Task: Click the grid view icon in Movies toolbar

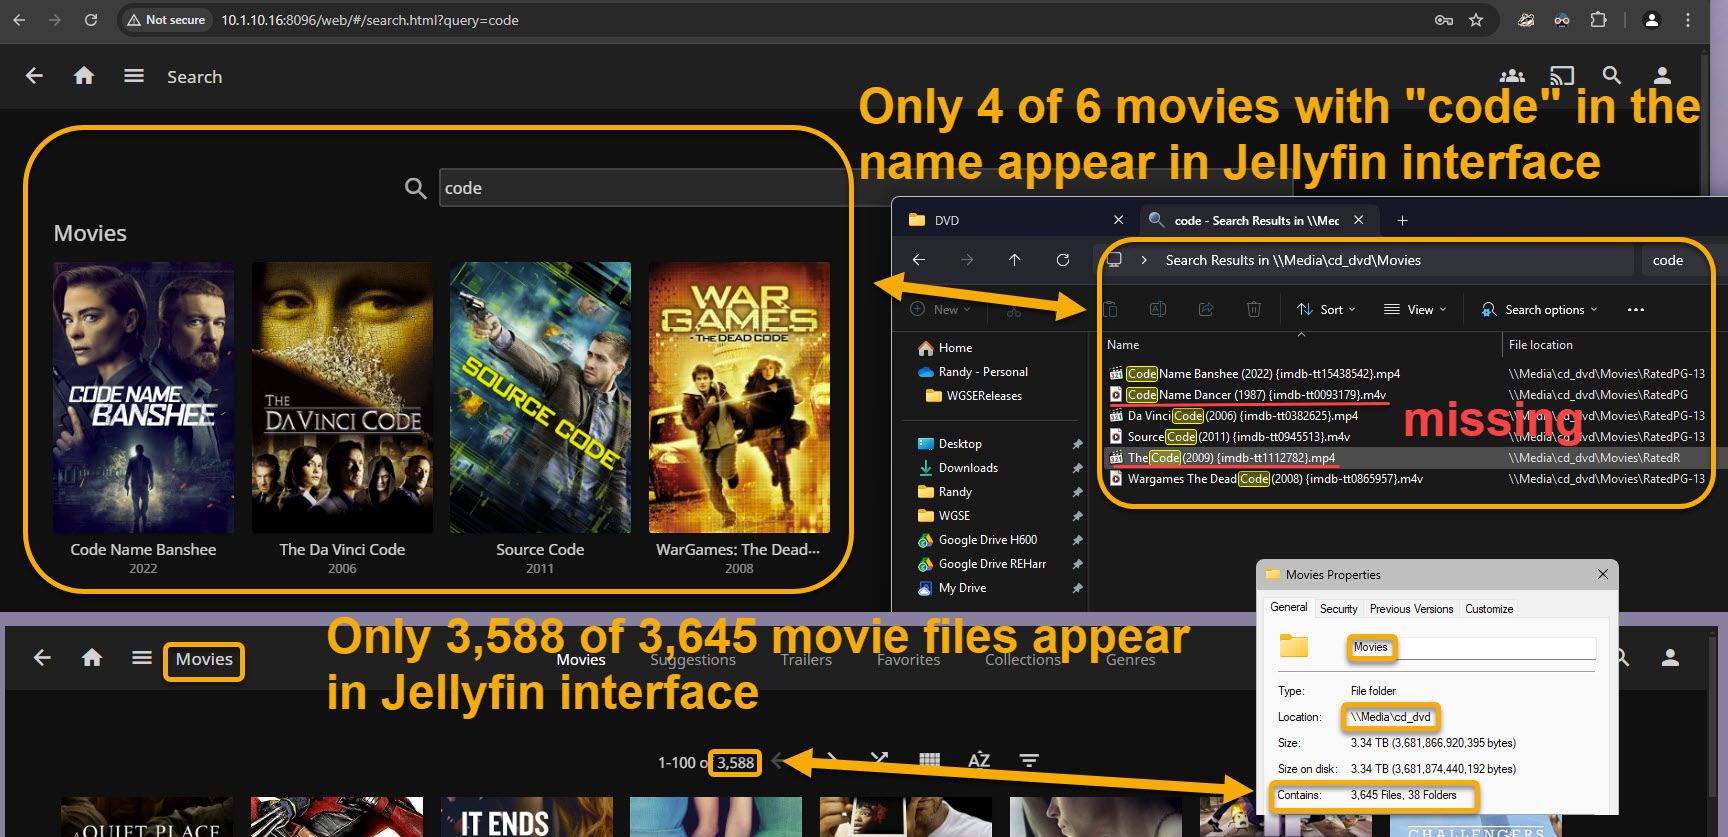Action: tap(929, 760)
